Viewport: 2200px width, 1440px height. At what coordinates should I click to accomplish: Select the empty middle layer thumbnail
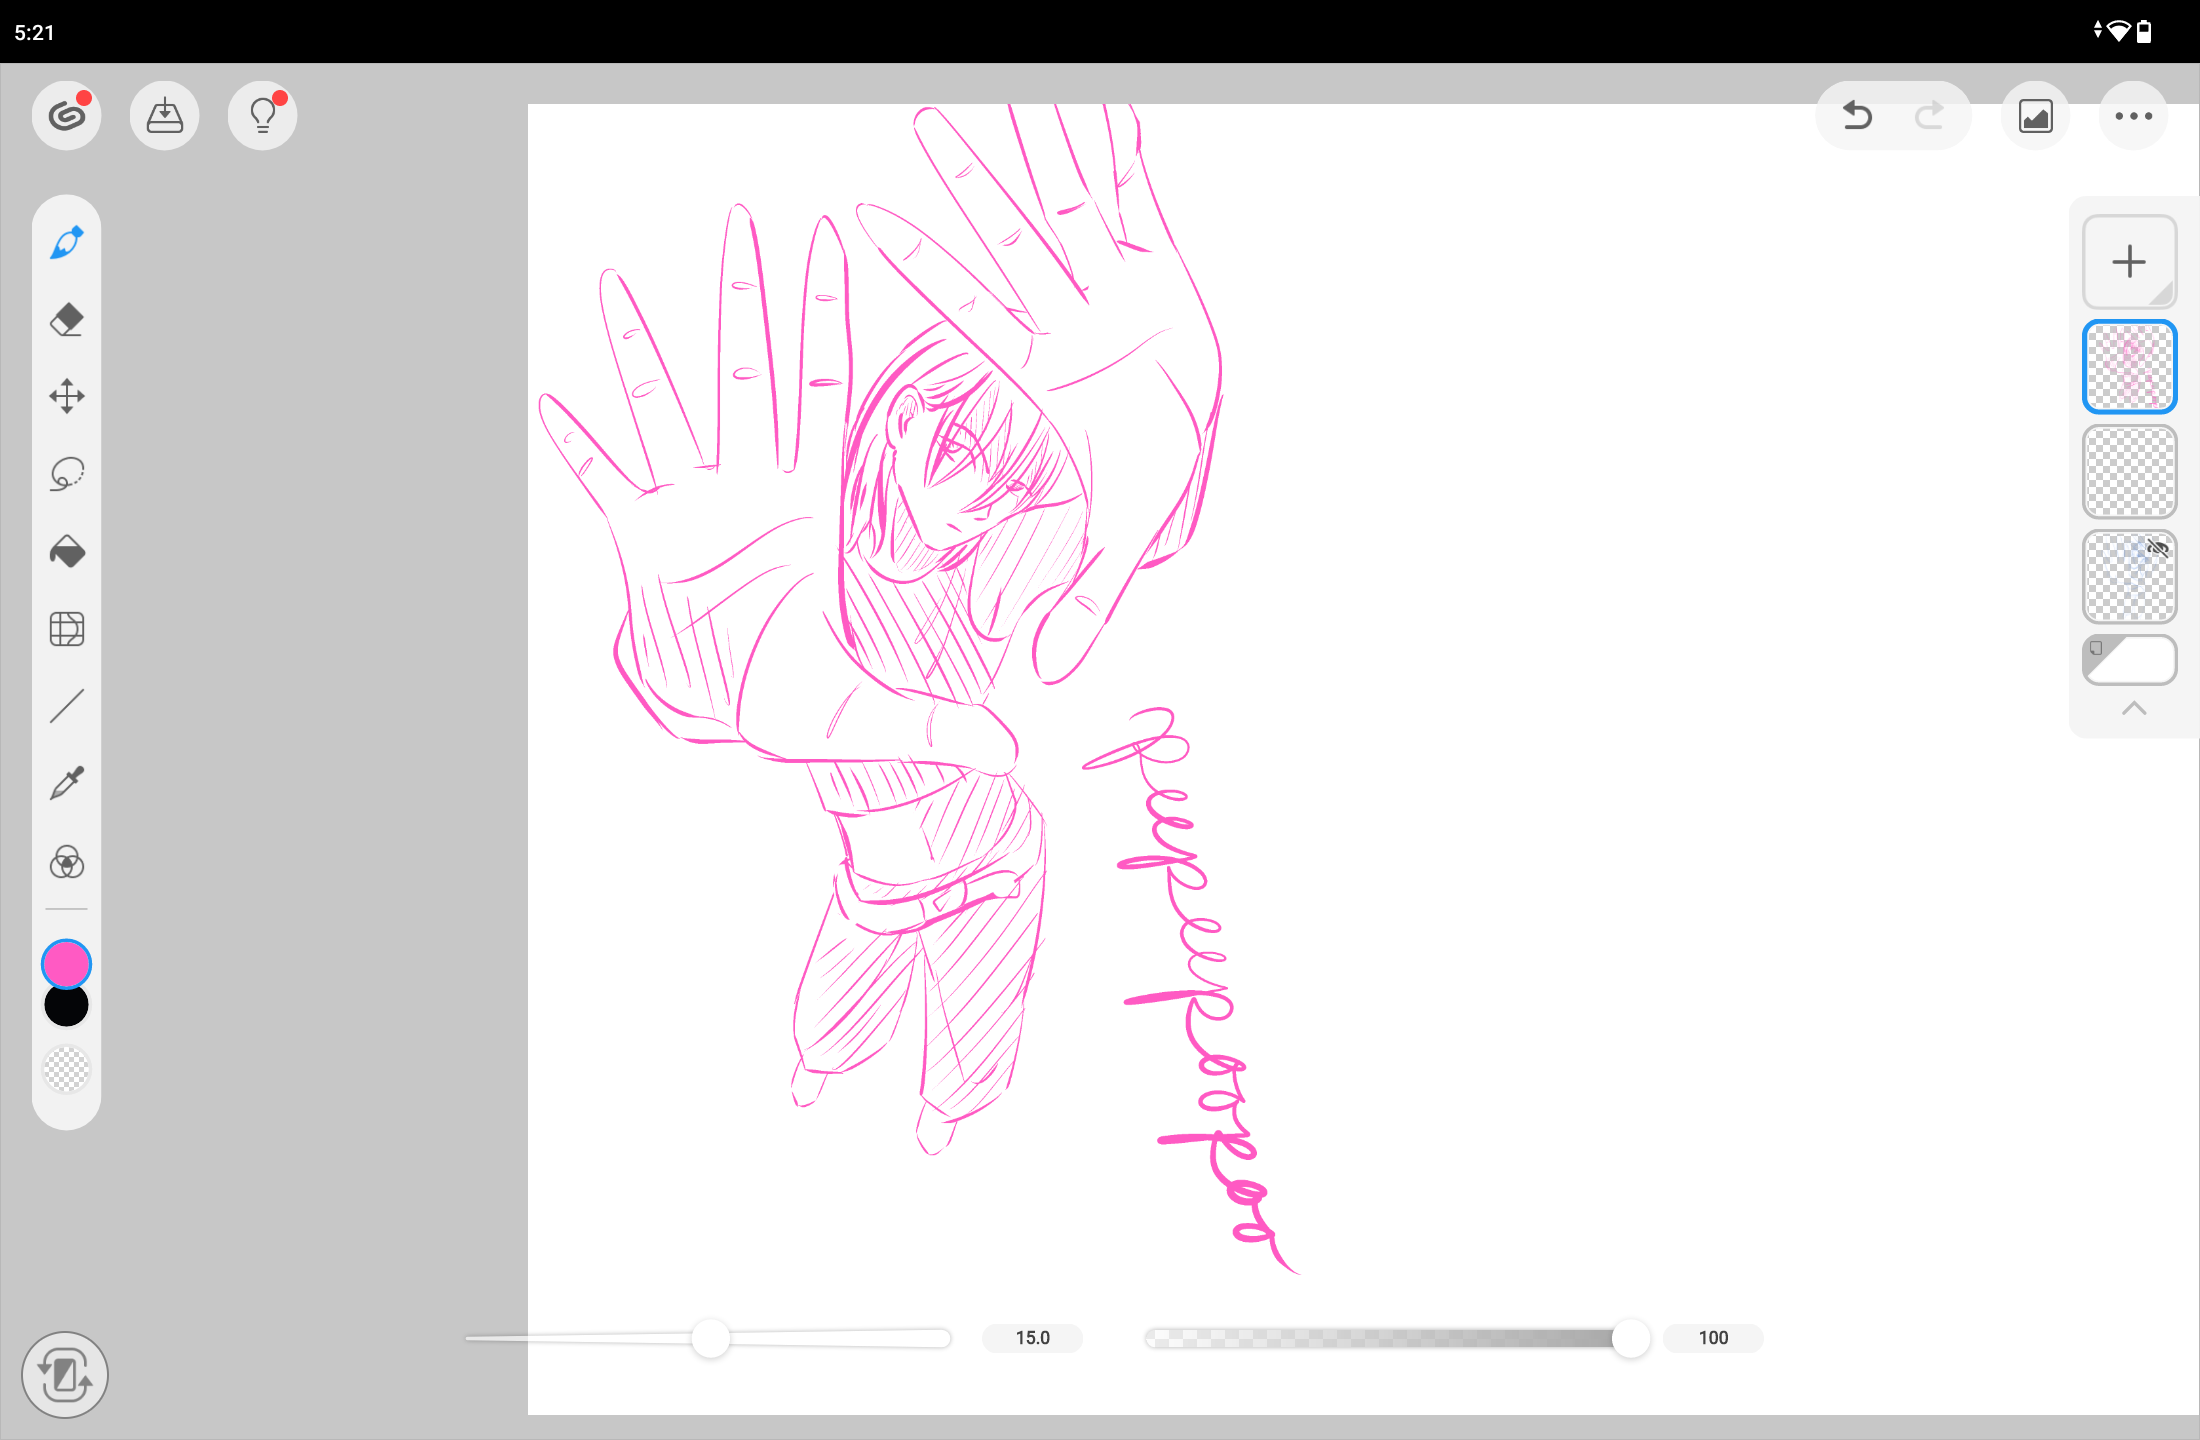[2129, 472]
